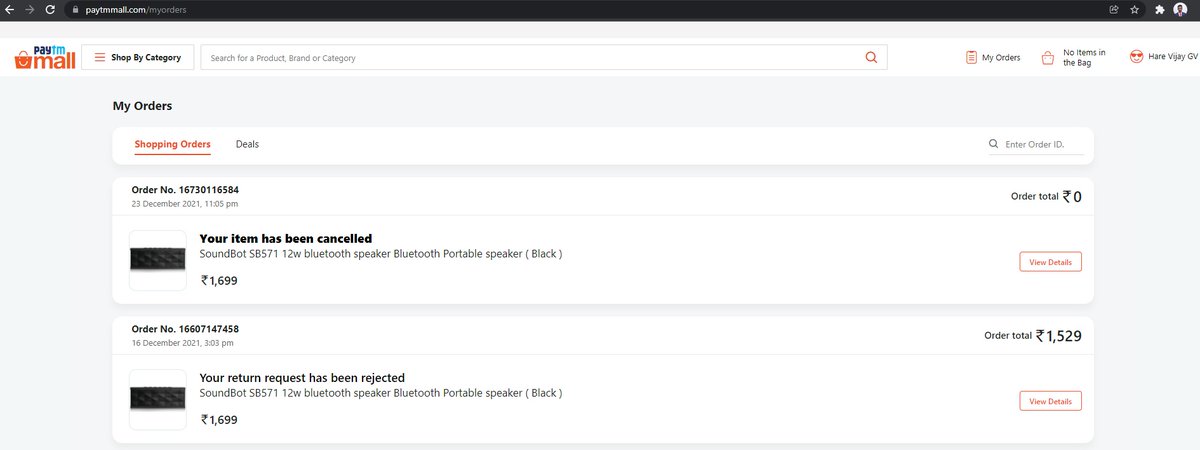This screenshot has height=450, width=1200.
Task: Select the Shopping Orders tab
Action: 173,144
